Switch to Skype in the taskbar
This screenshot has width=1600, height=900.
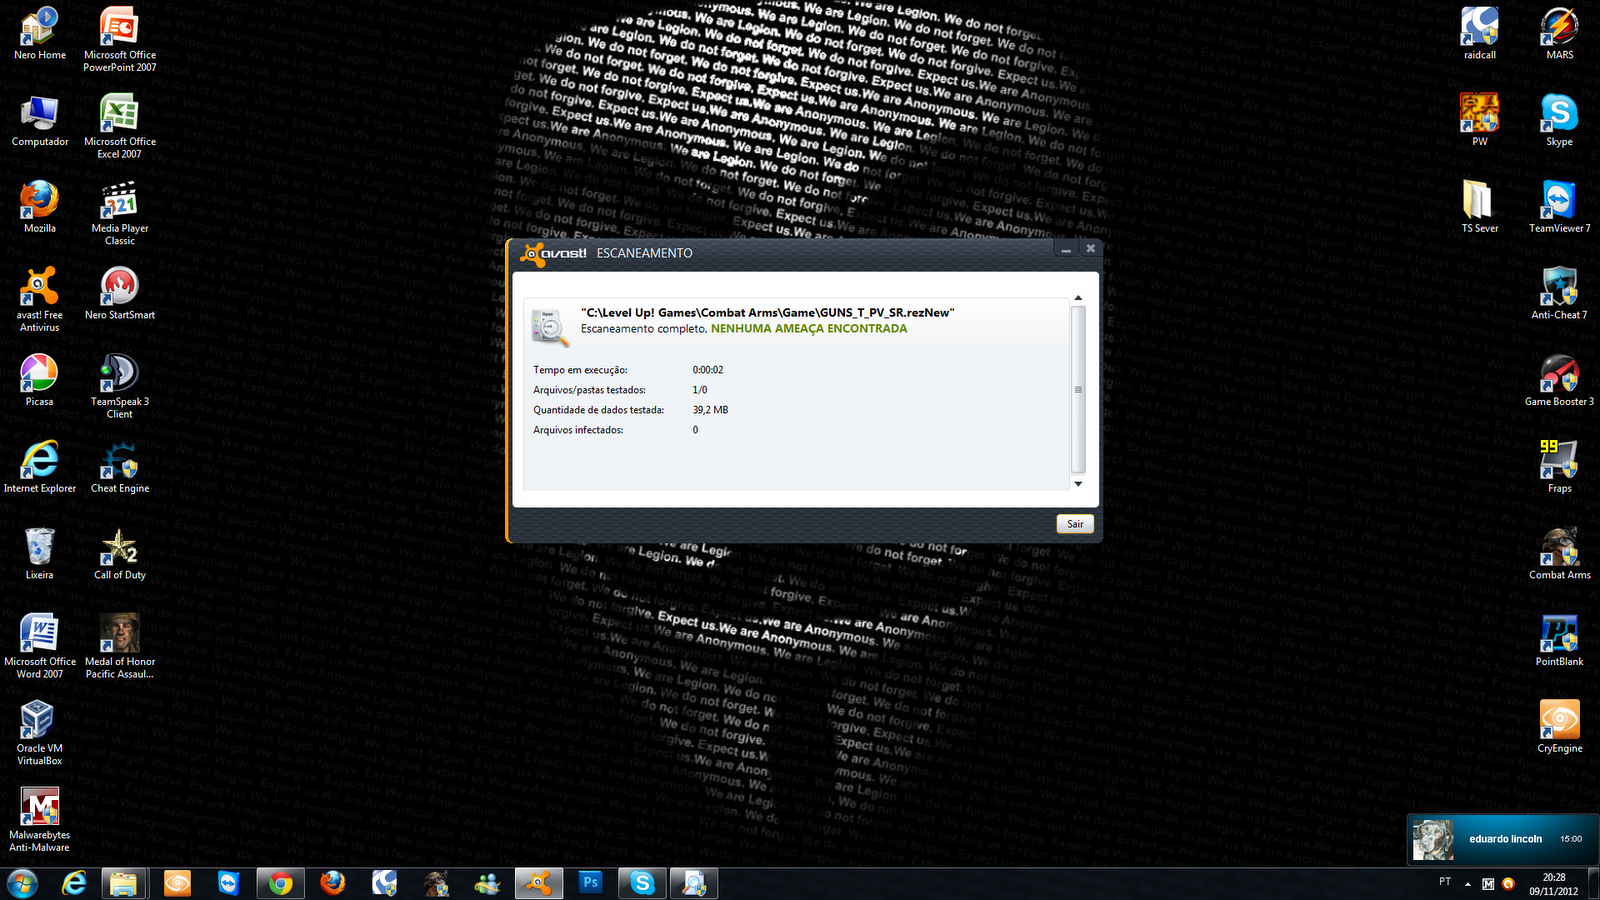(642, 883)
